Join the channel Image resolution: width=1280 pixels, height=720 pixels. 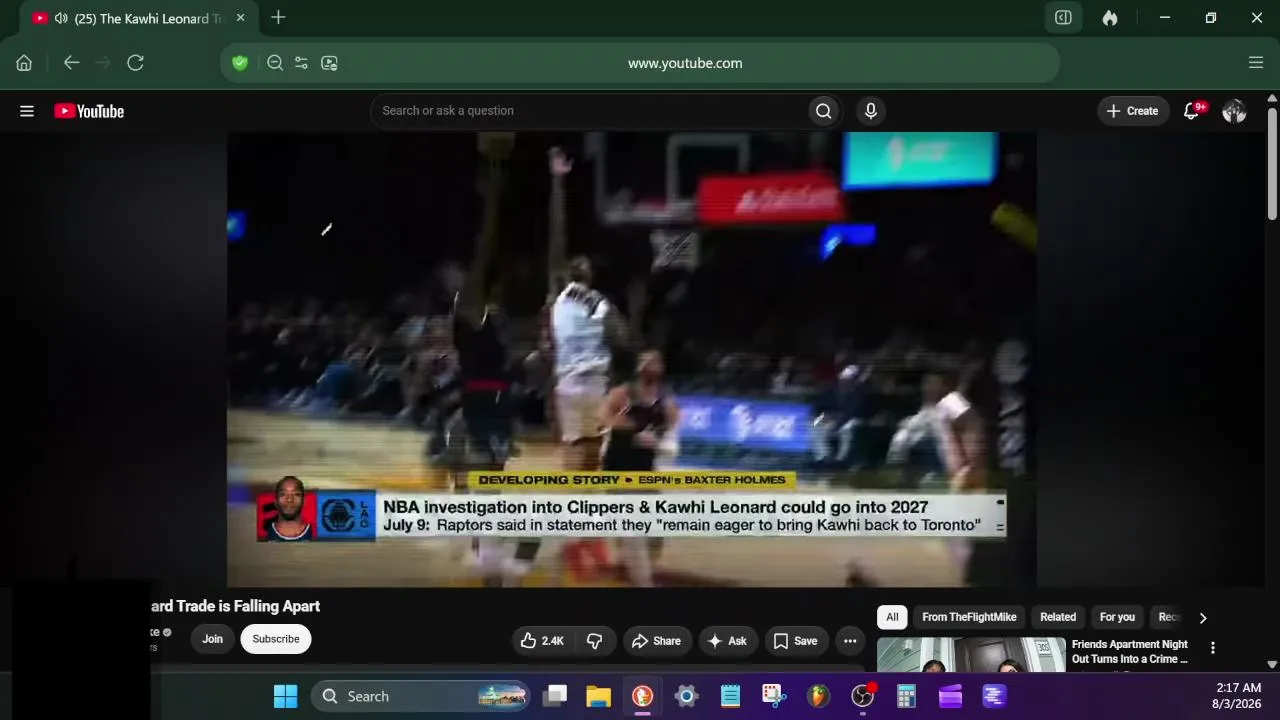212,639
